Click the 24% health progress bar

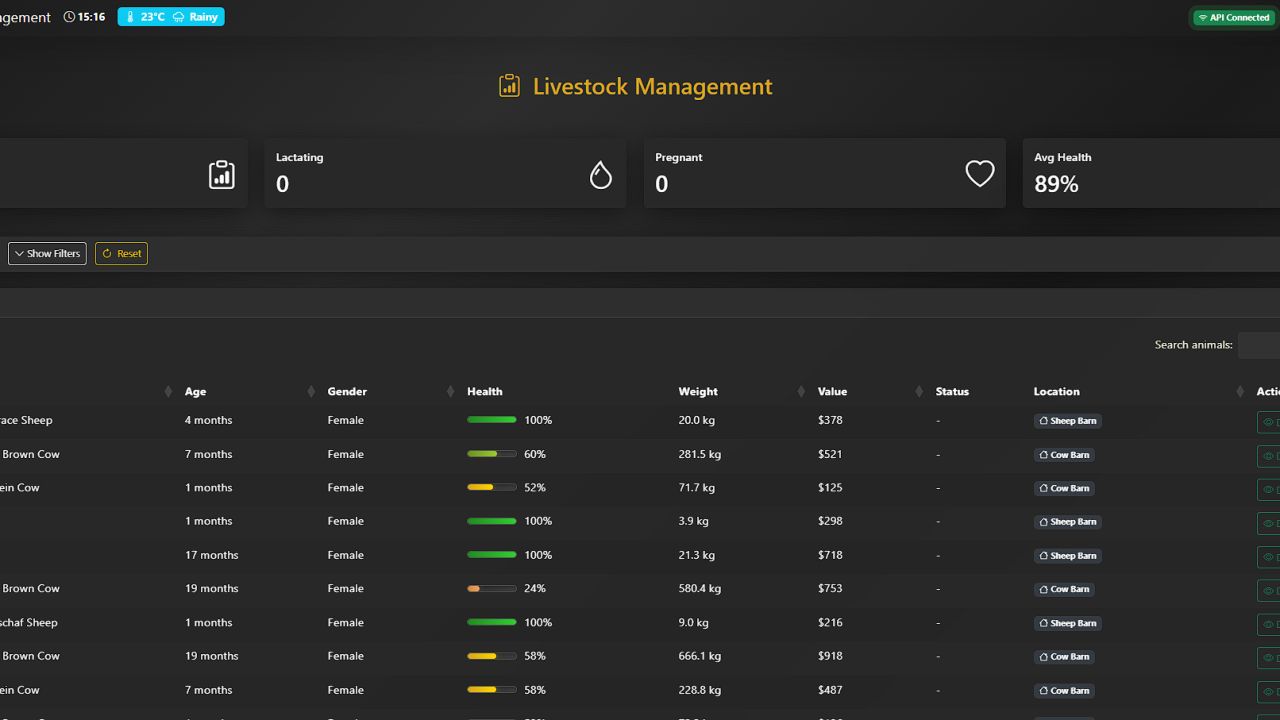(491, 589)
